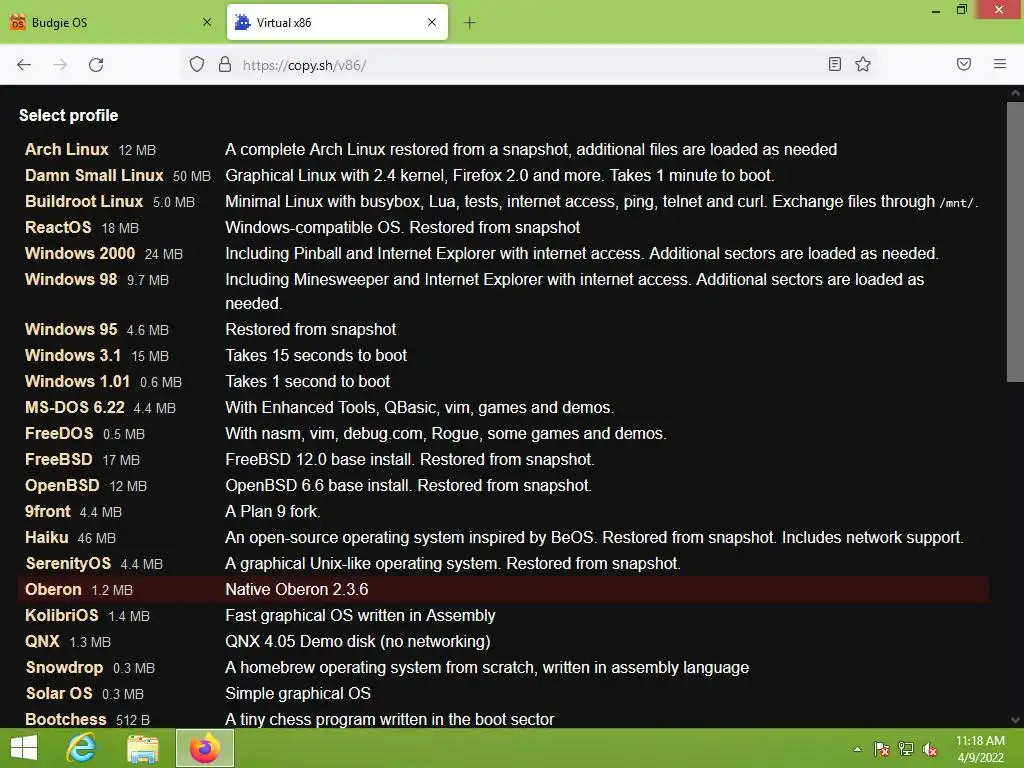Select the Windows 98 profile

click(71, 280)
